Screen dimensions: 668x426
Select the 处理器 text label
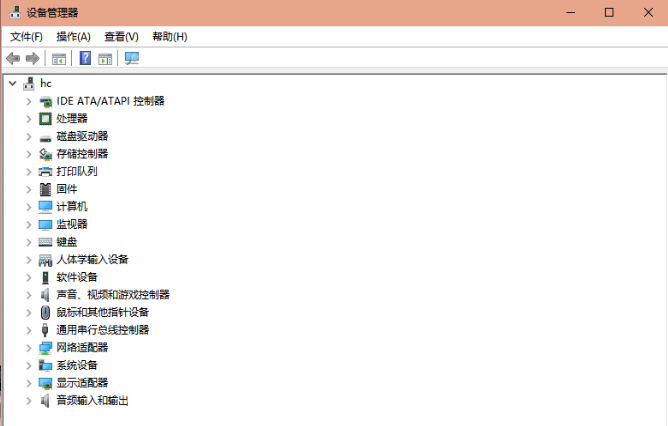tap(72, 118)
